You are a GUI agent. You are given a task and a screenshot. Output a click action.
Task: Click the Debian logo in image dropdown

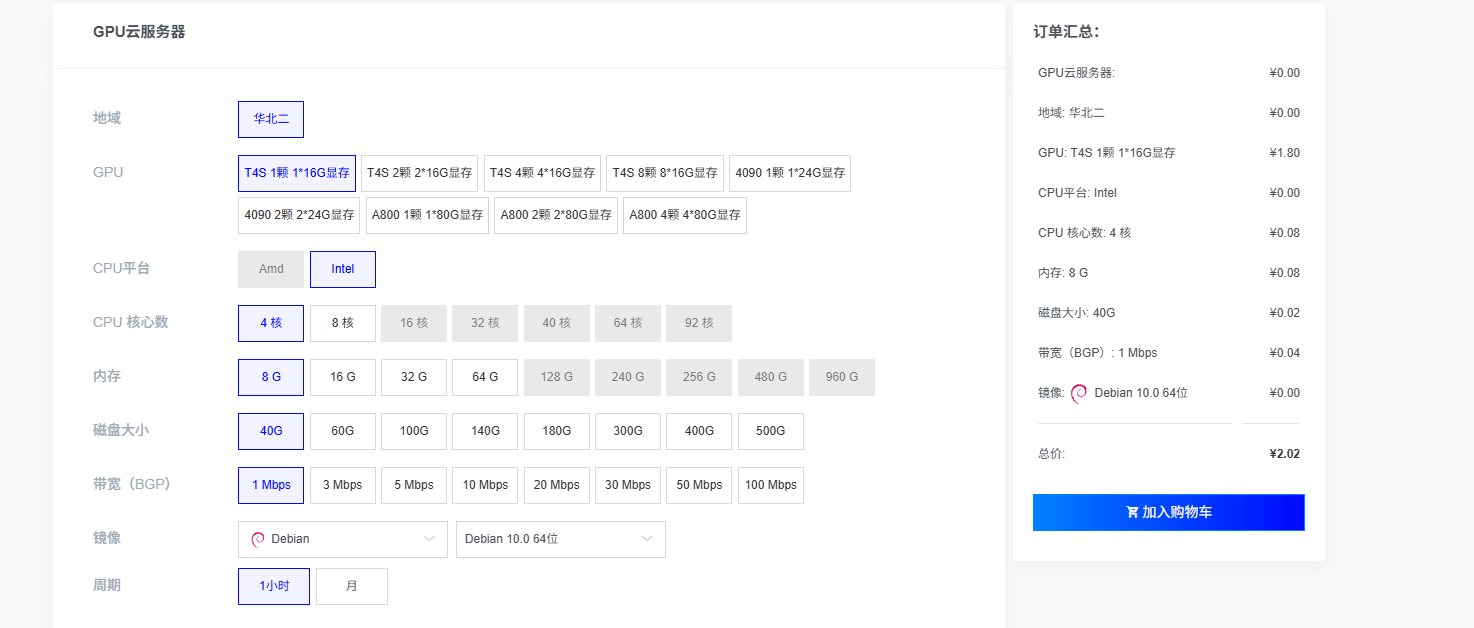tap(258, 539)
